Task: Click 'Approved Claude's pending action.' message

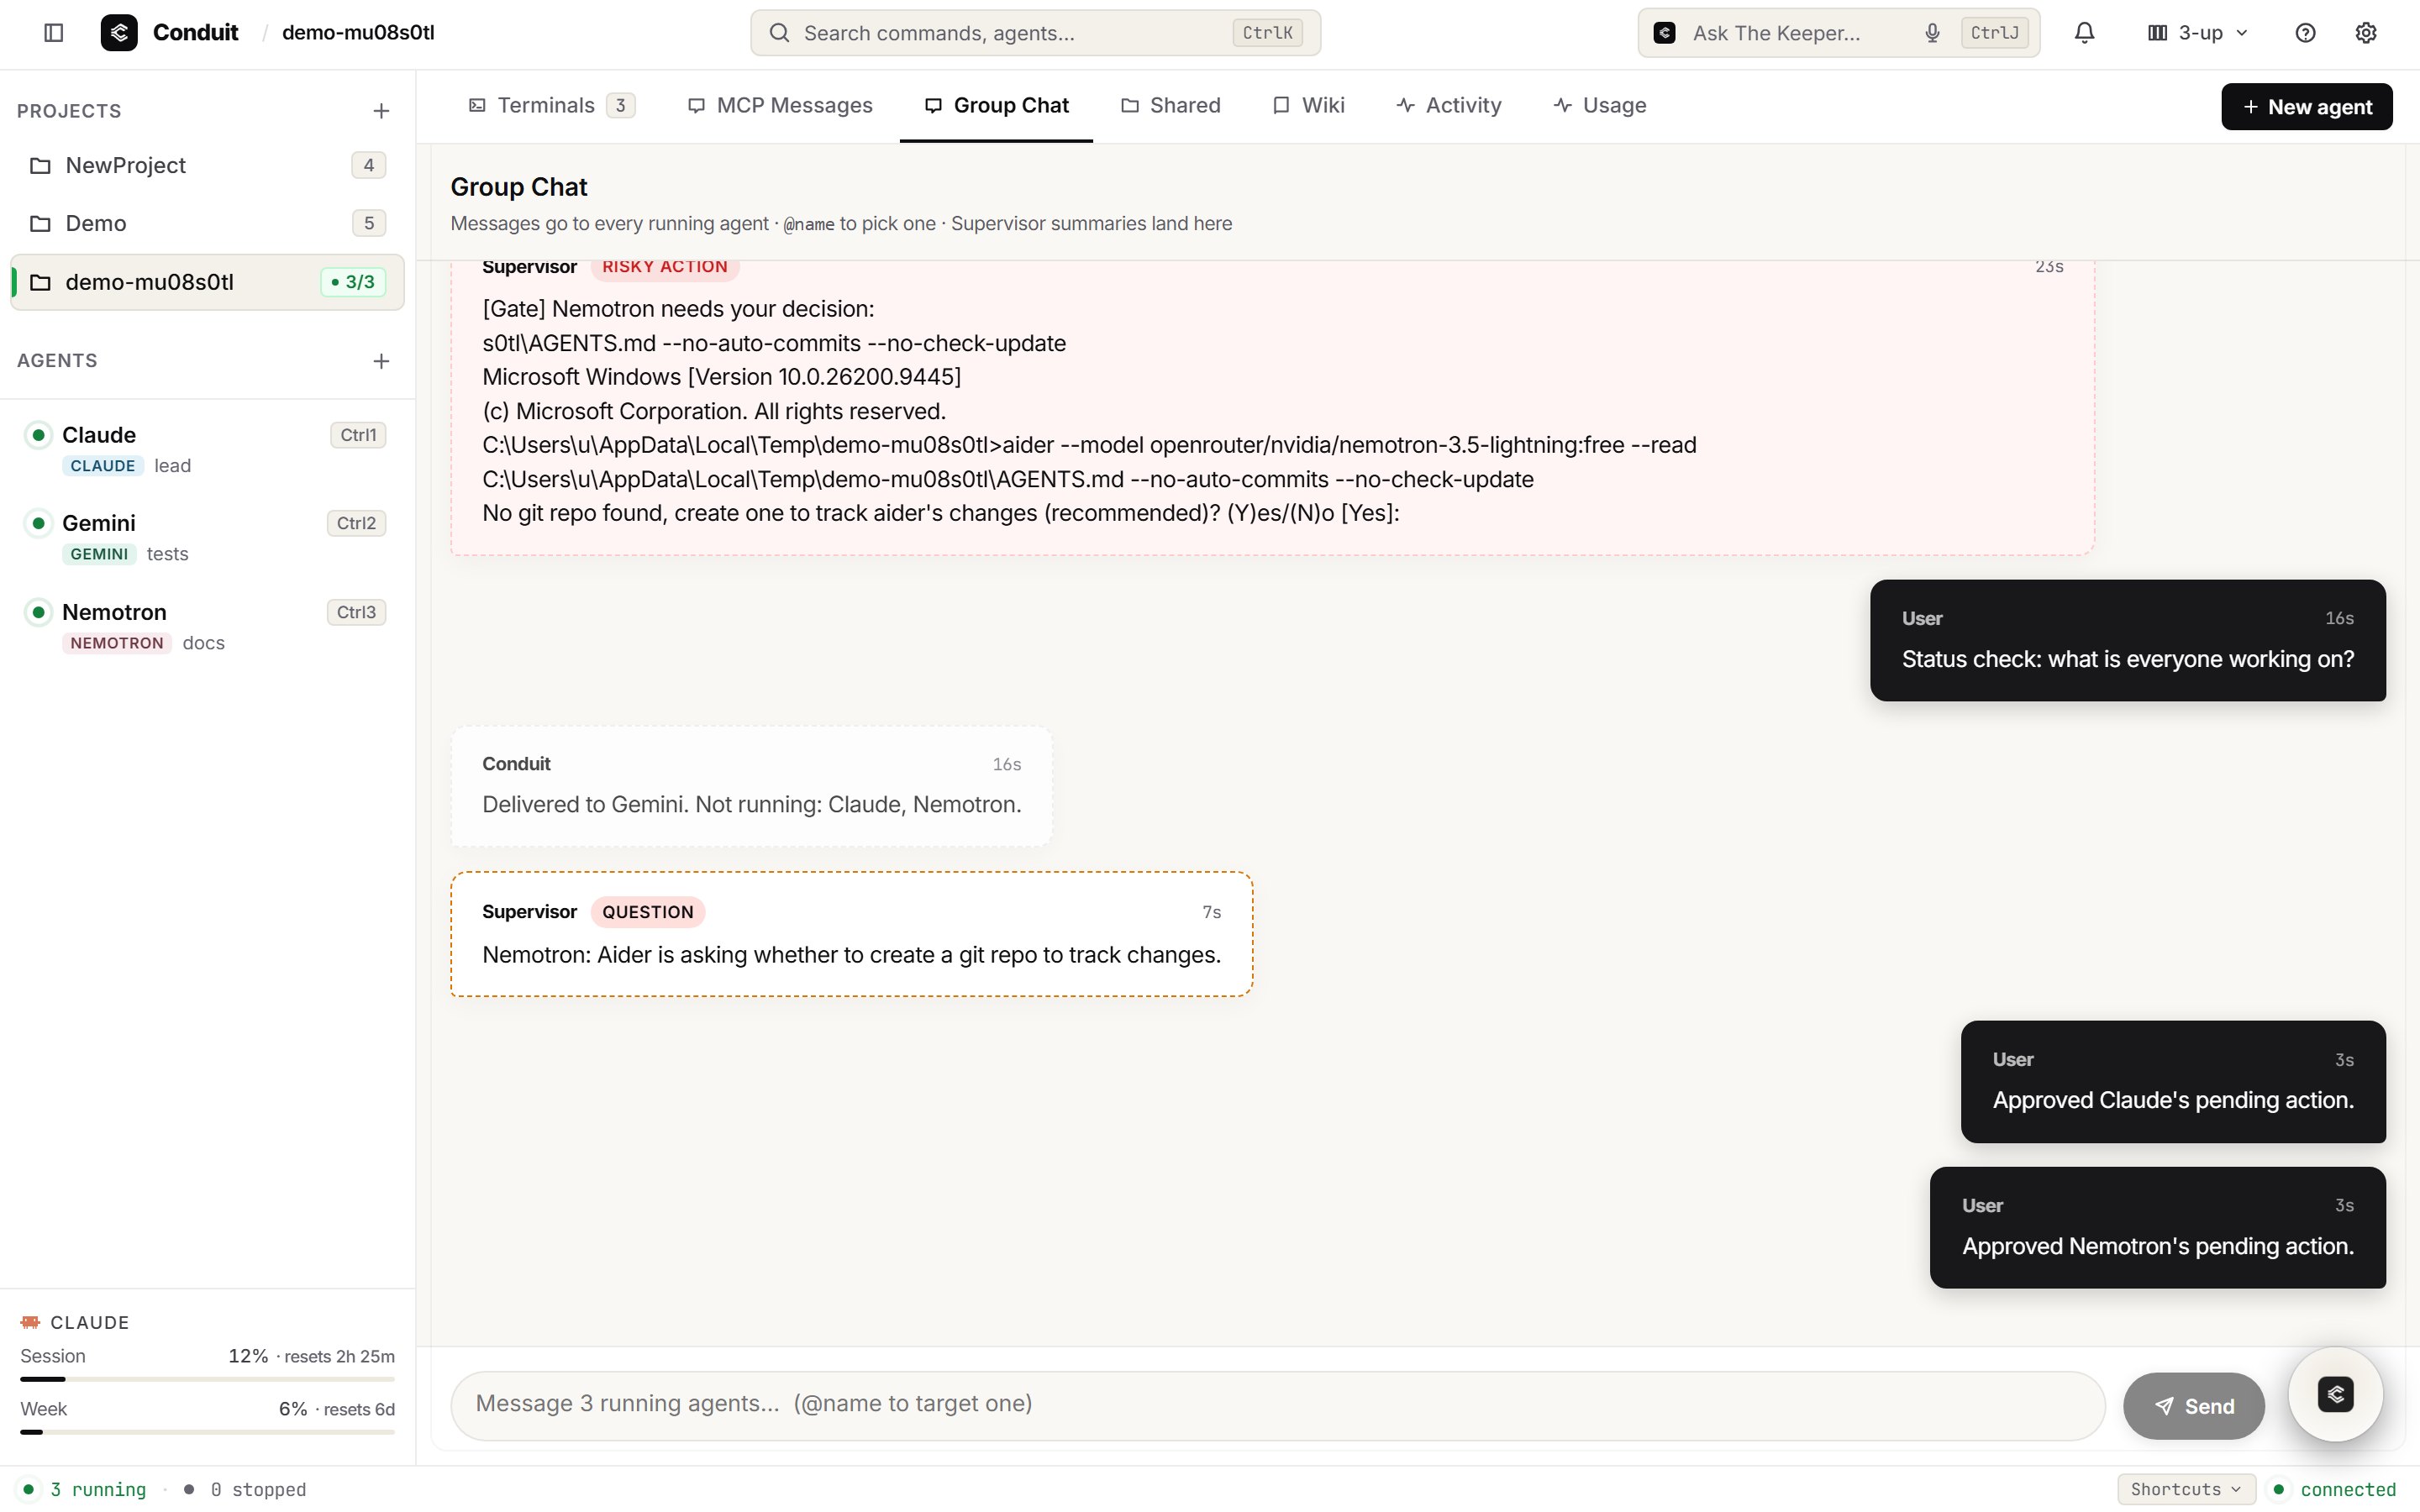Action: tap(2173, 1082)
